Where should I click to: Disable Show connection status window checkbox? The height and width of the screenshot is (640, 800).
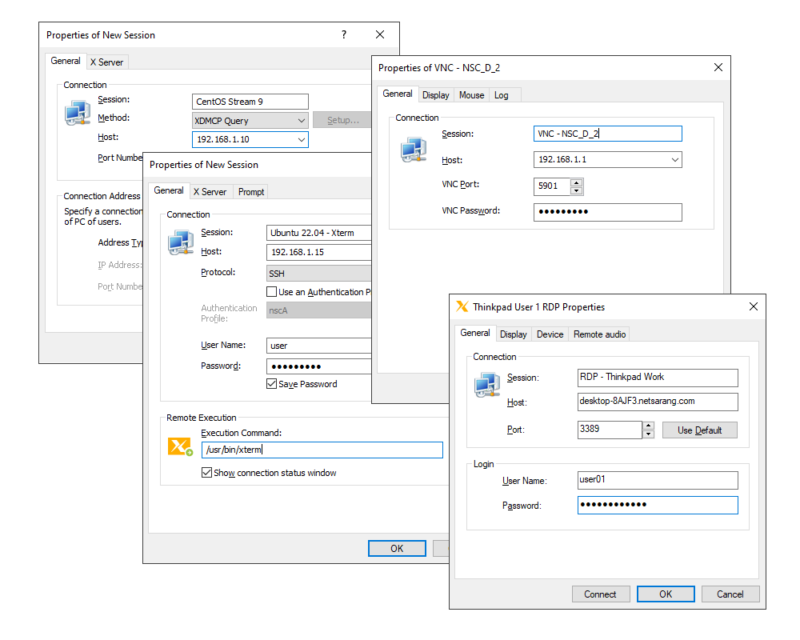[x=207, y=473]
